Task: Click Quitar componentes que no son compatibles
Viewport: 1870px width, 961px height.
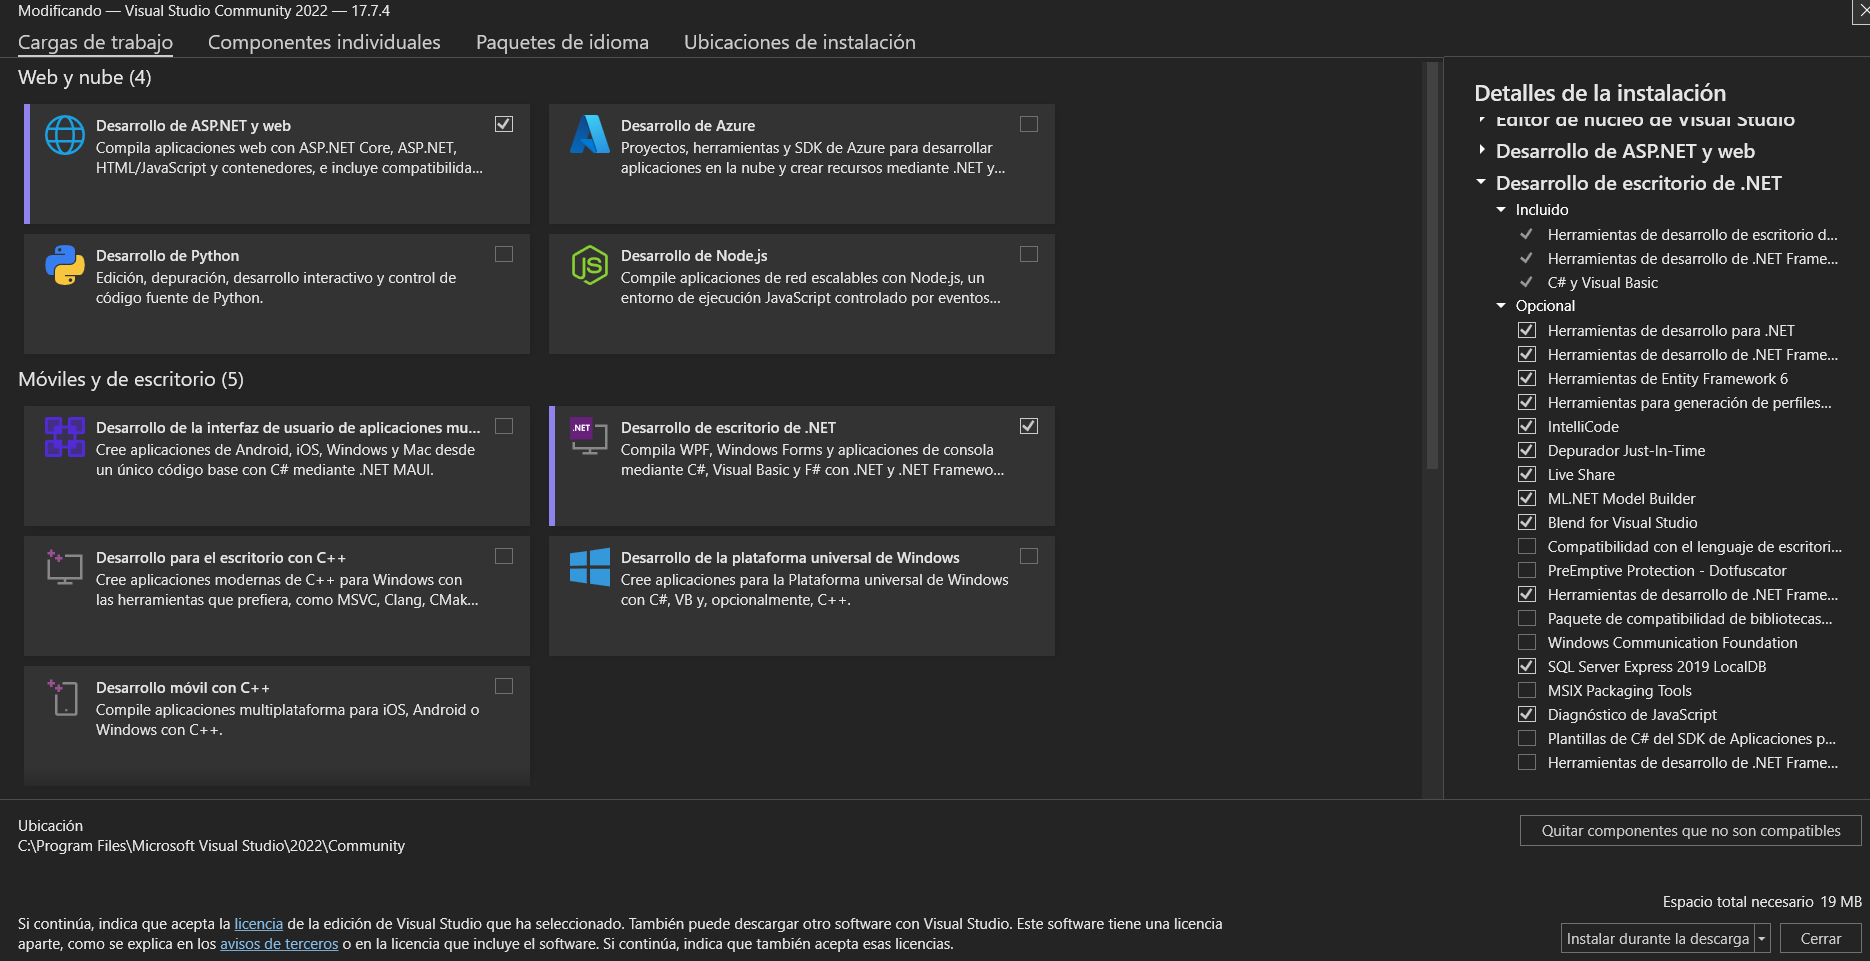Action: click(x=1690, y=831)
